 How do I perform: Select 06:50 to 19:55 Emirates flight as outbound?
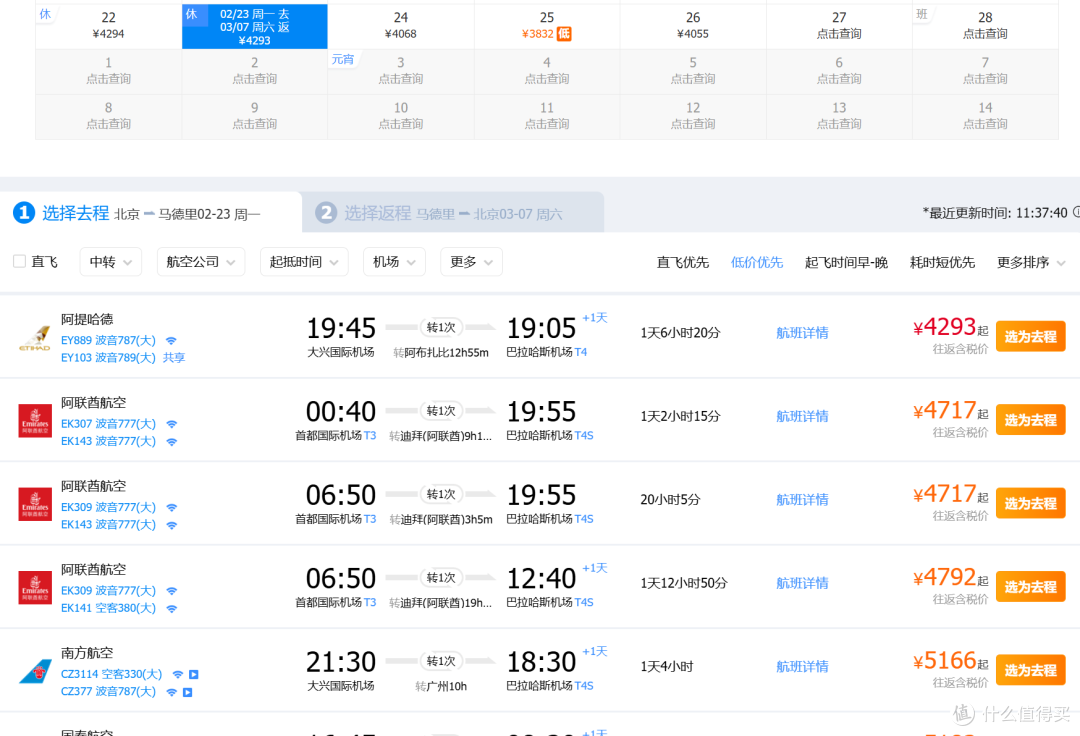[x=1030, y=503]
